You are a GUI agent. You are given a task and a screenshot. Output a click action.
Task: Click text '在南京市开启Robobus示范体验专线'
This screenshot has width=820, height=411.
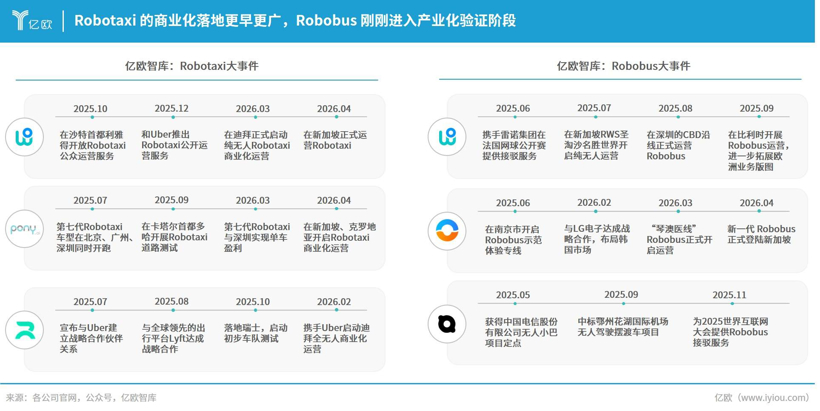[513, 240]
